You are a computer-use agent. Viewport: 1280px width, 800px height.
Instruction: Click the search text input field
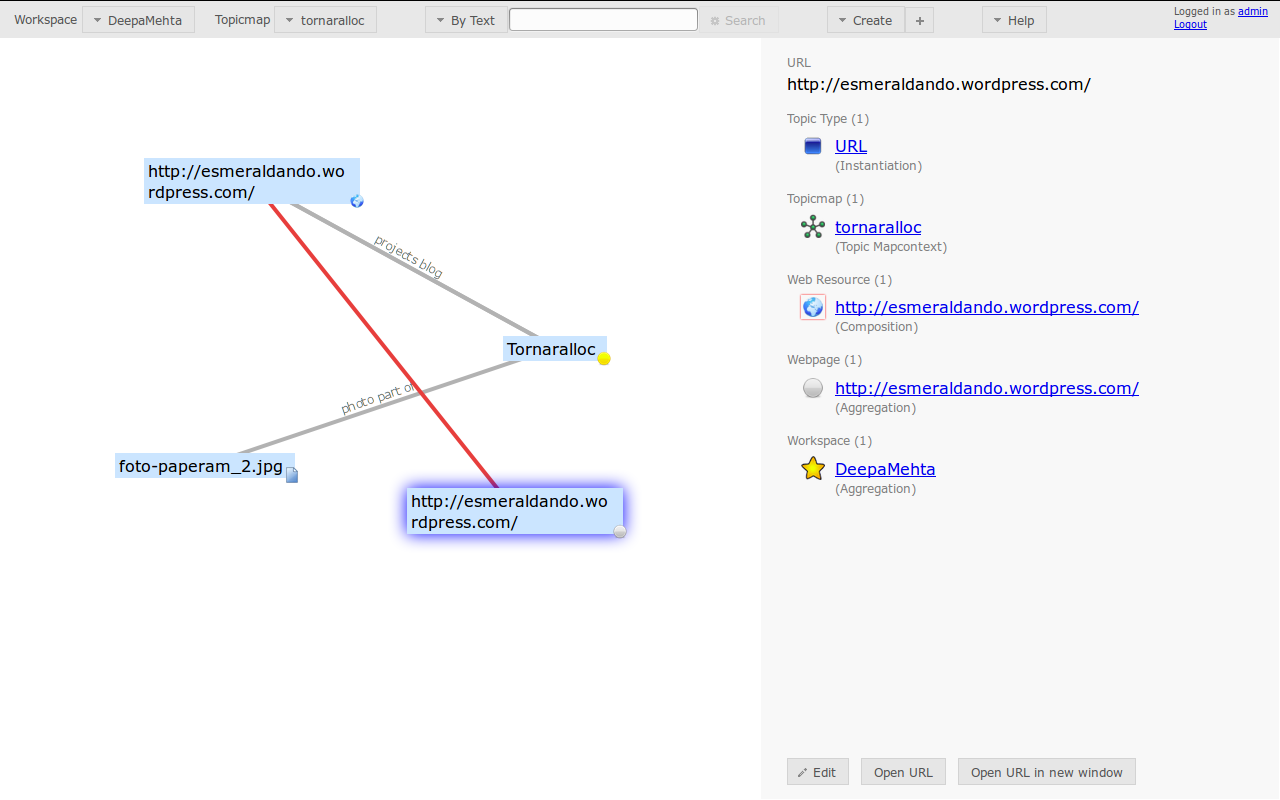point(603,19)
